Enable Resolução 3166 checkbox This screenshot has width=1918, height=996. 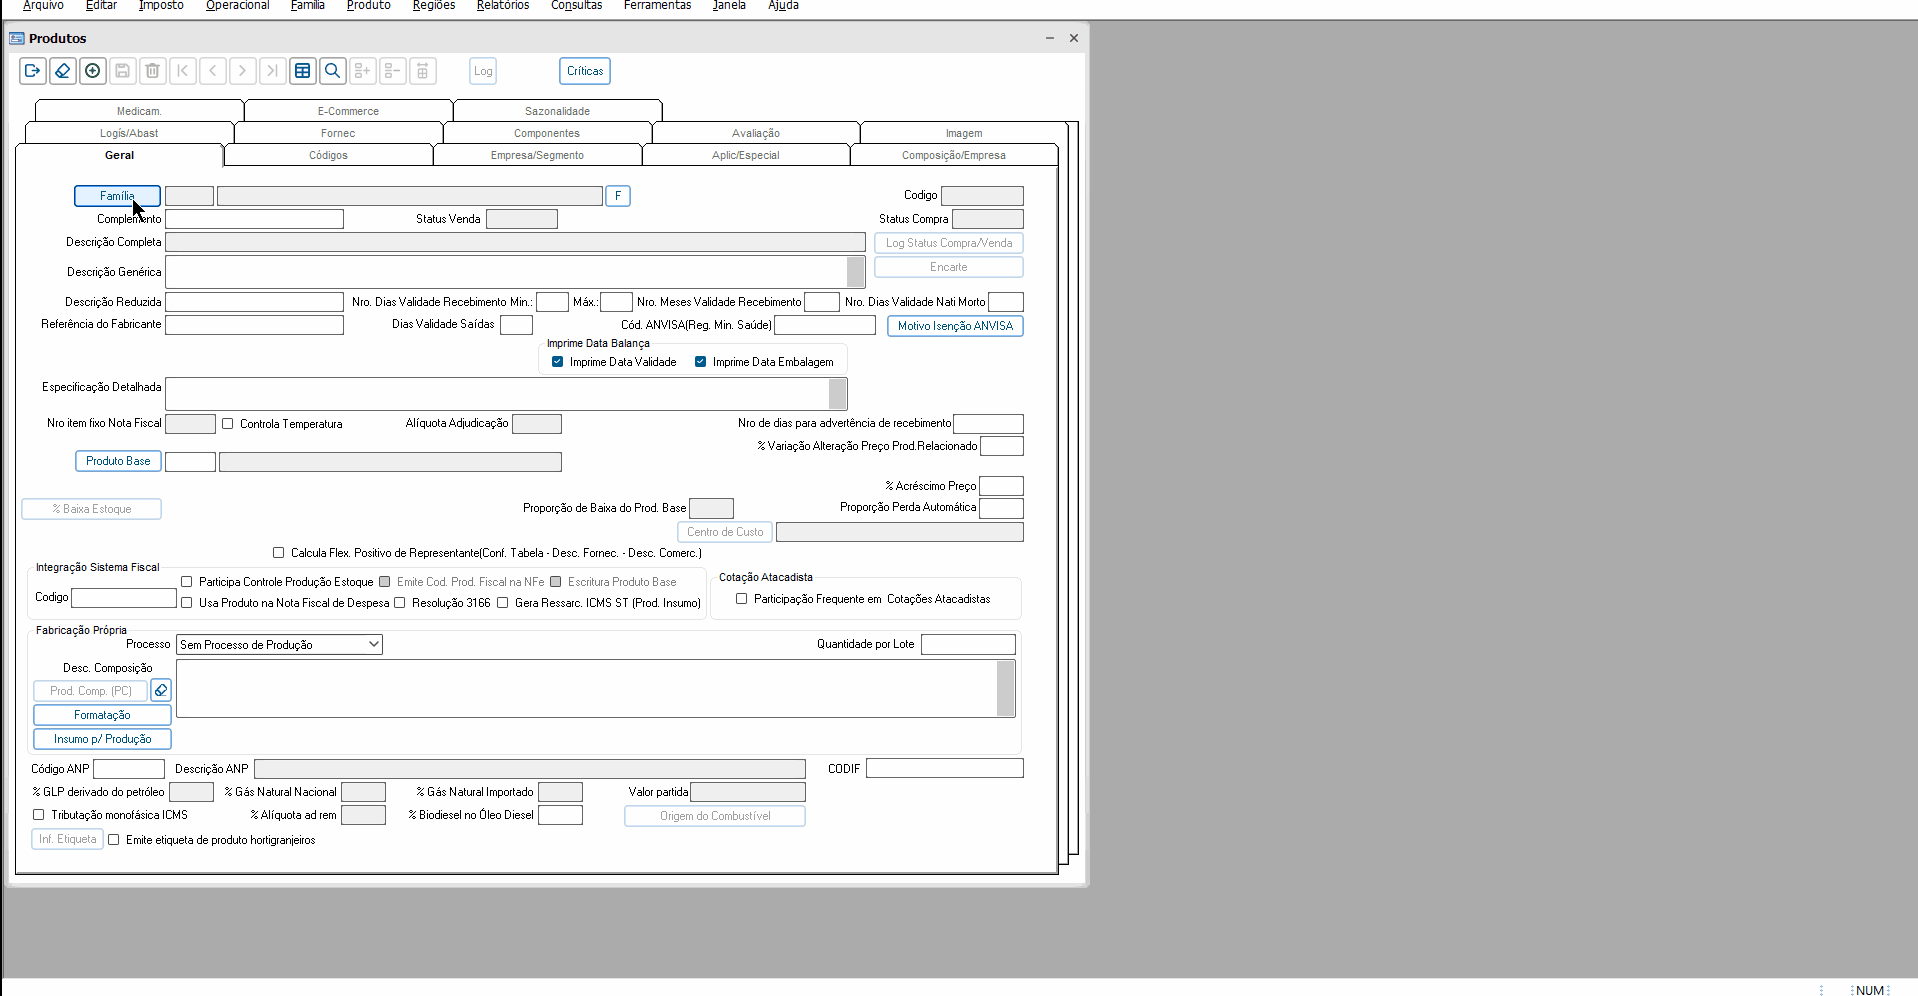(400, 603)
